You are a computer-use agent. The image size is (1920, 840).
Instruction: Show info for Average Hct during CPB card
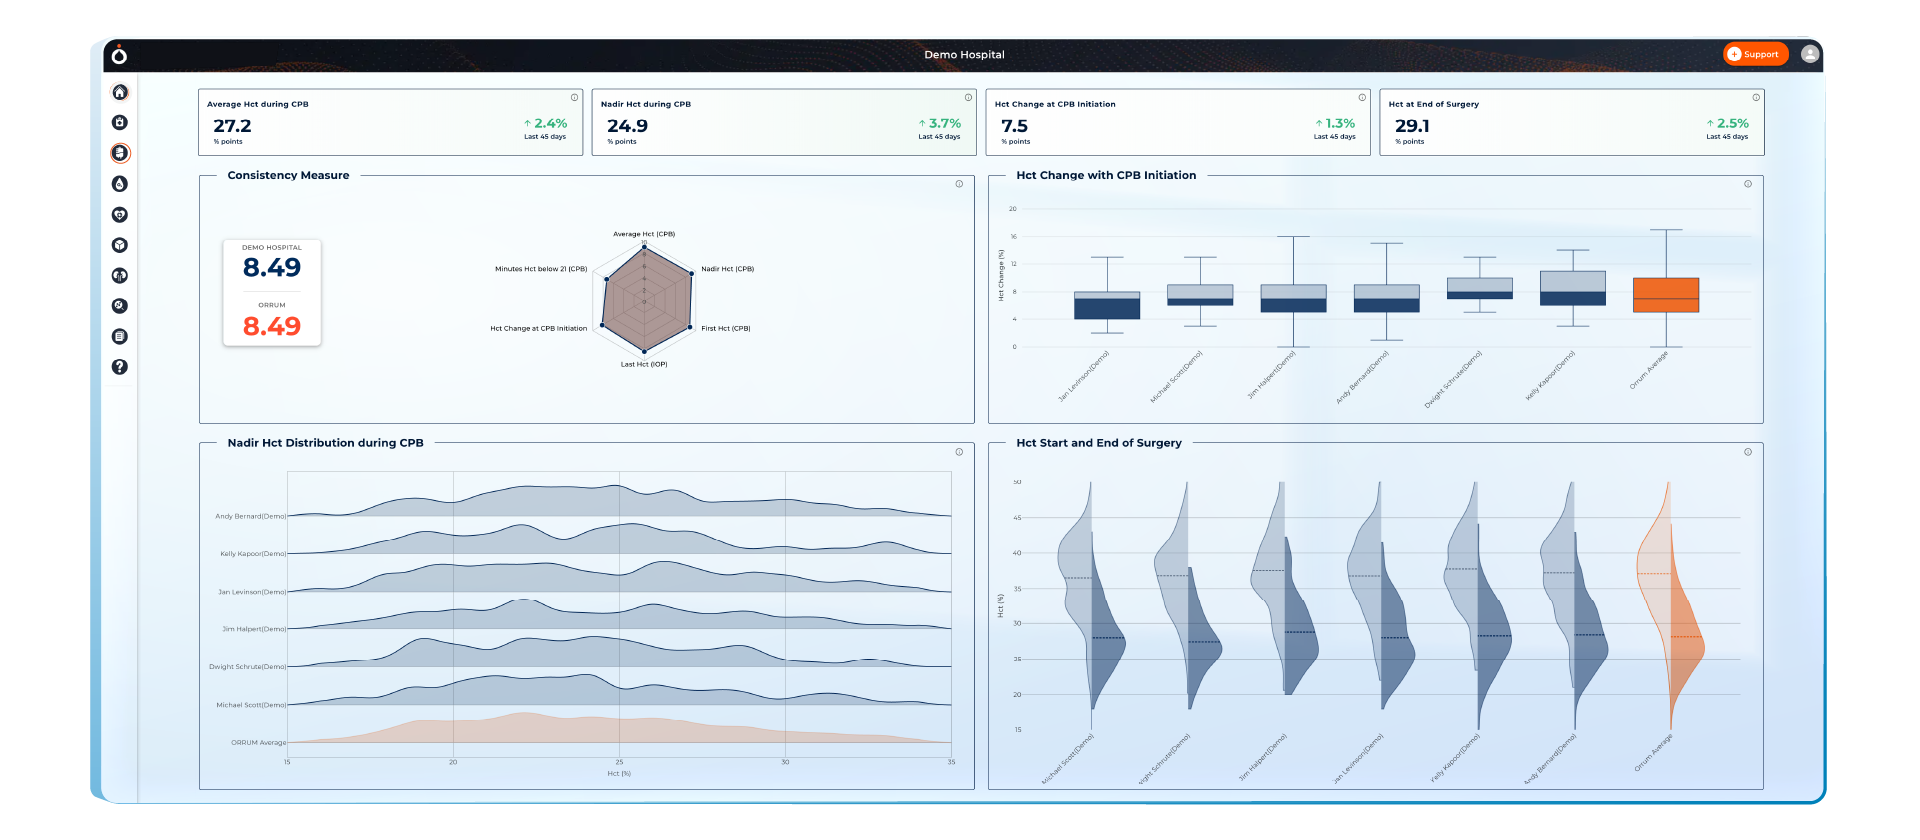pos(574,97)
